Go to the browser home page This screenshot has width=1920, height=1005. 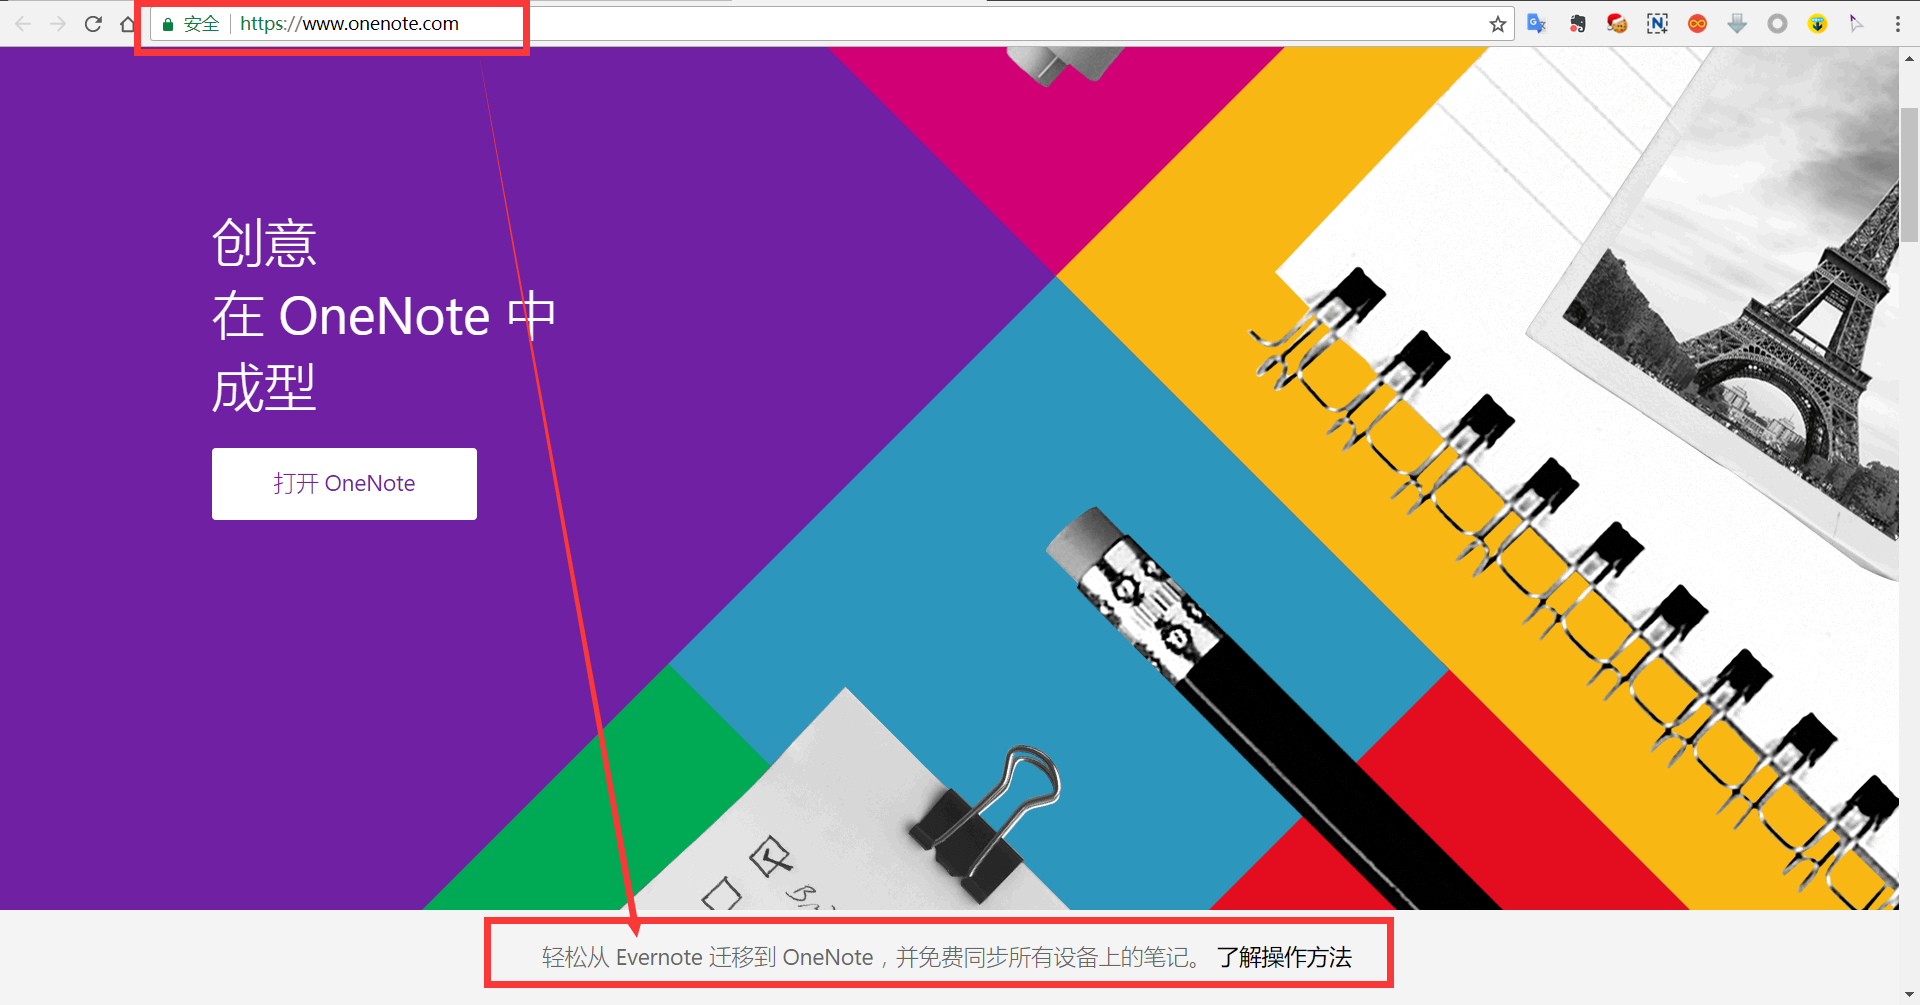click(x=128, y=24)
